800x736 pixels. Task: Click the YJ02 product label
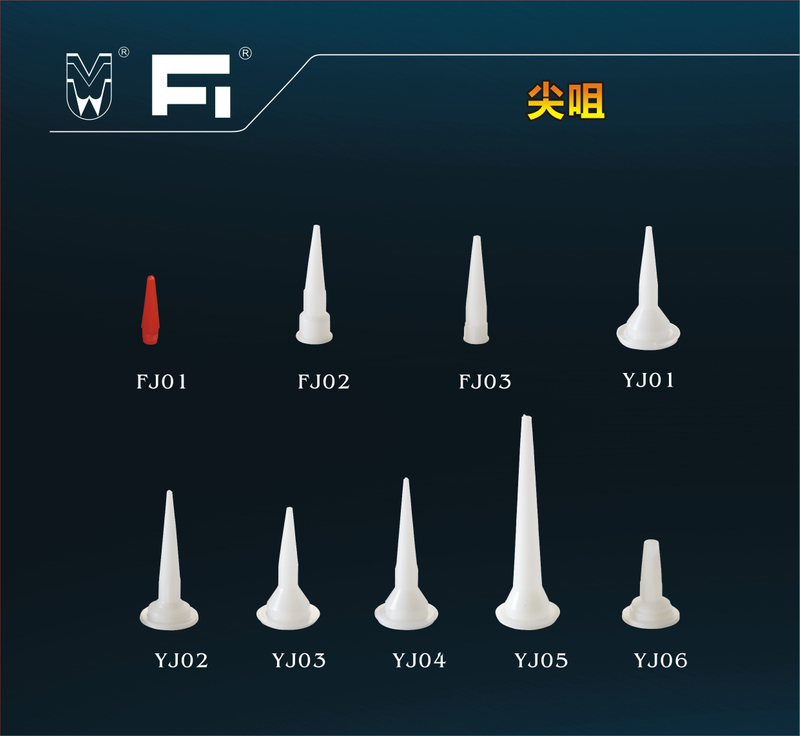click(x=182, y=661)
